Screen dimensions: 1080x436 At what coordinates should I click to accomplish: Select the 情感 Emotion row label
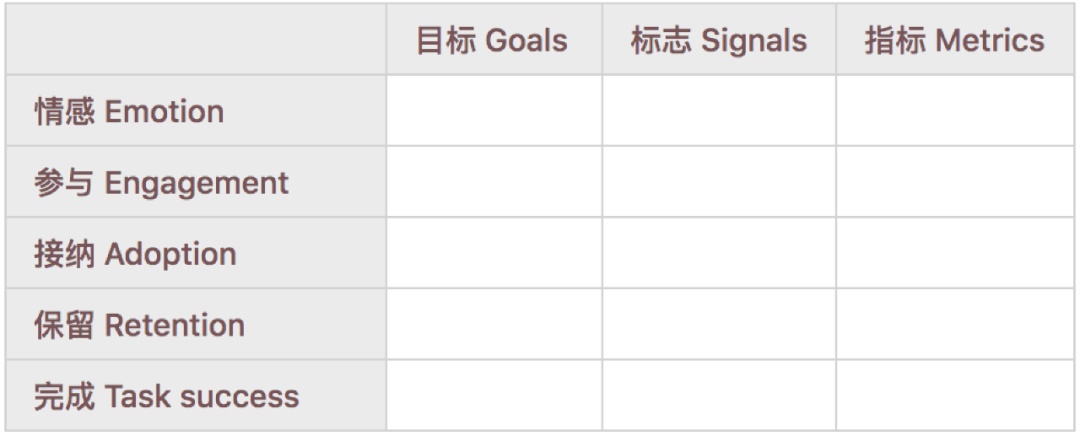(x=129, y=111)
